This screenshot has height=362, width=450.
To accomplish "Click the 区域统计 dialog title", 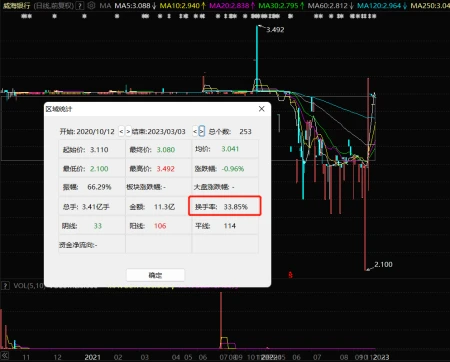I will tap(59, 109).
